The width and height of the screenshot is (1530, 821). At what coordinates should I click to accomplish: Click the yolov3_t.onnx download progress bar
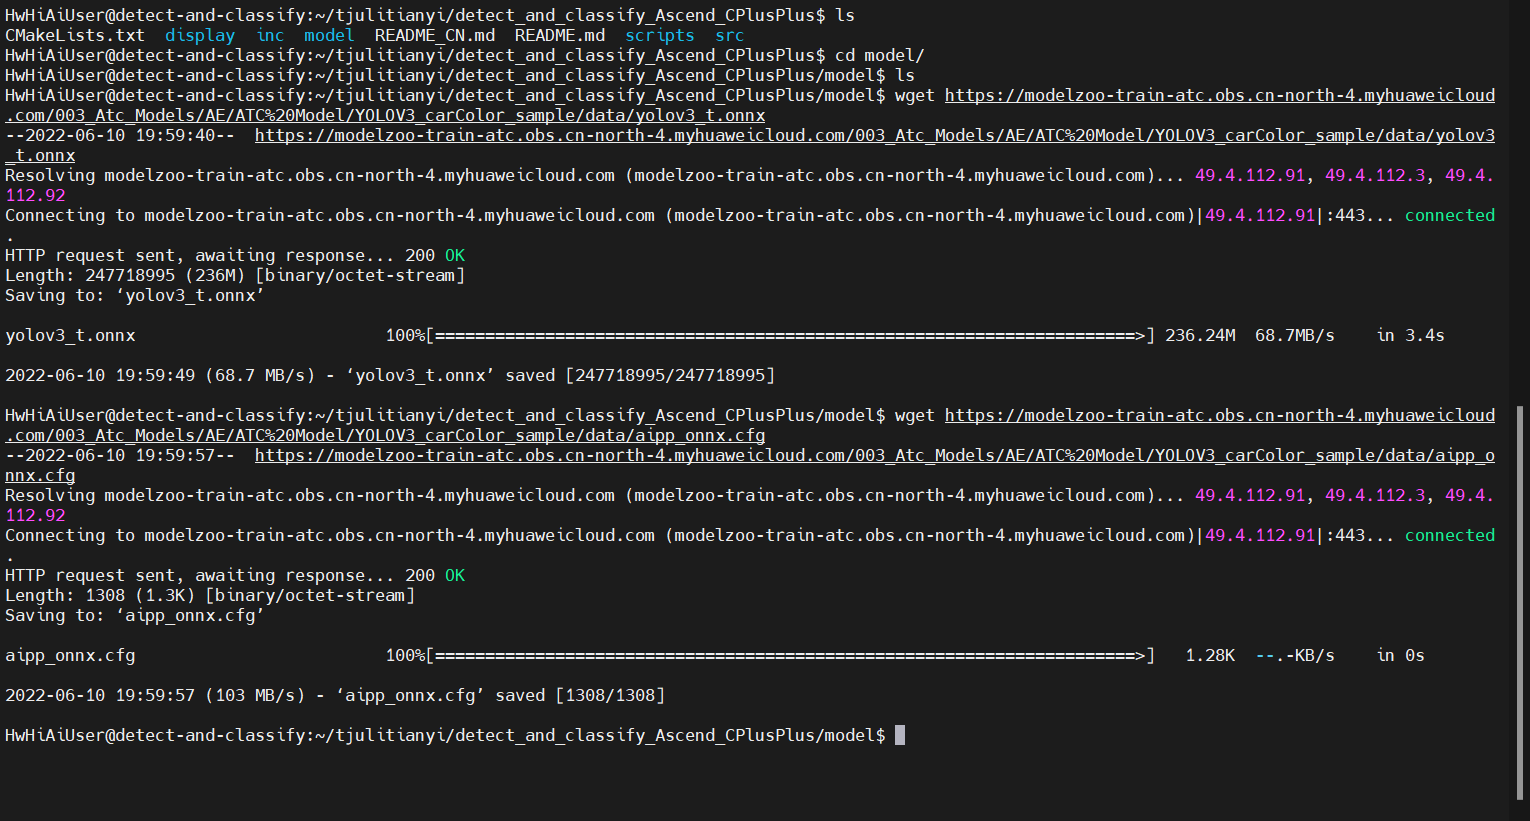[790, 336]
